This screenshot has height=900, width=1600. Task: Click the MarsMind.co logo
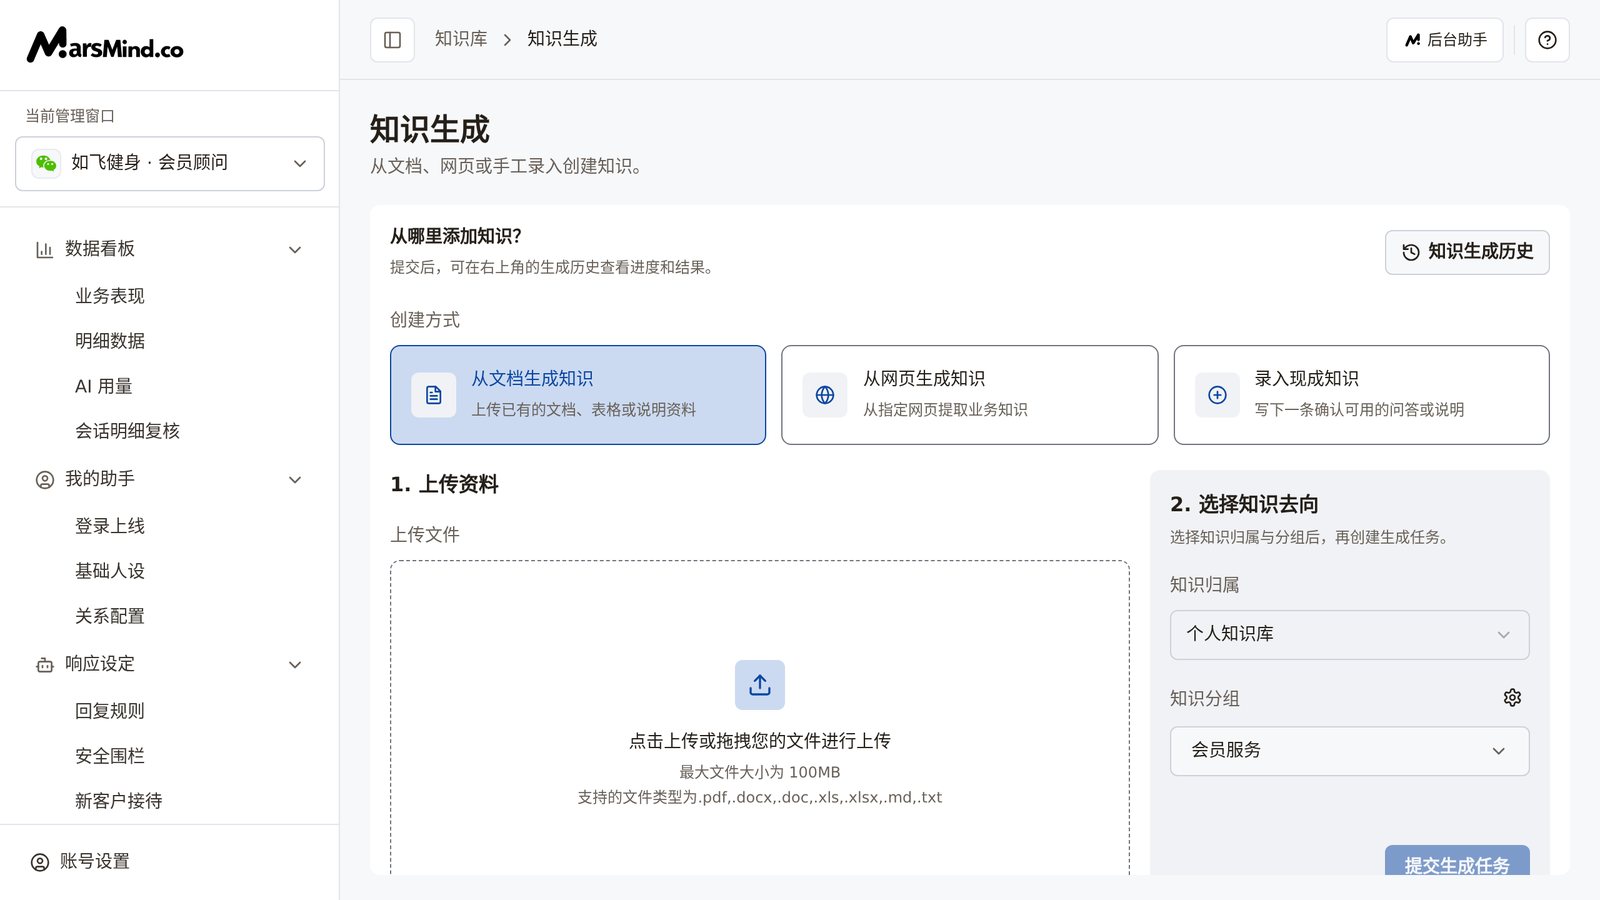pos(105,45)
